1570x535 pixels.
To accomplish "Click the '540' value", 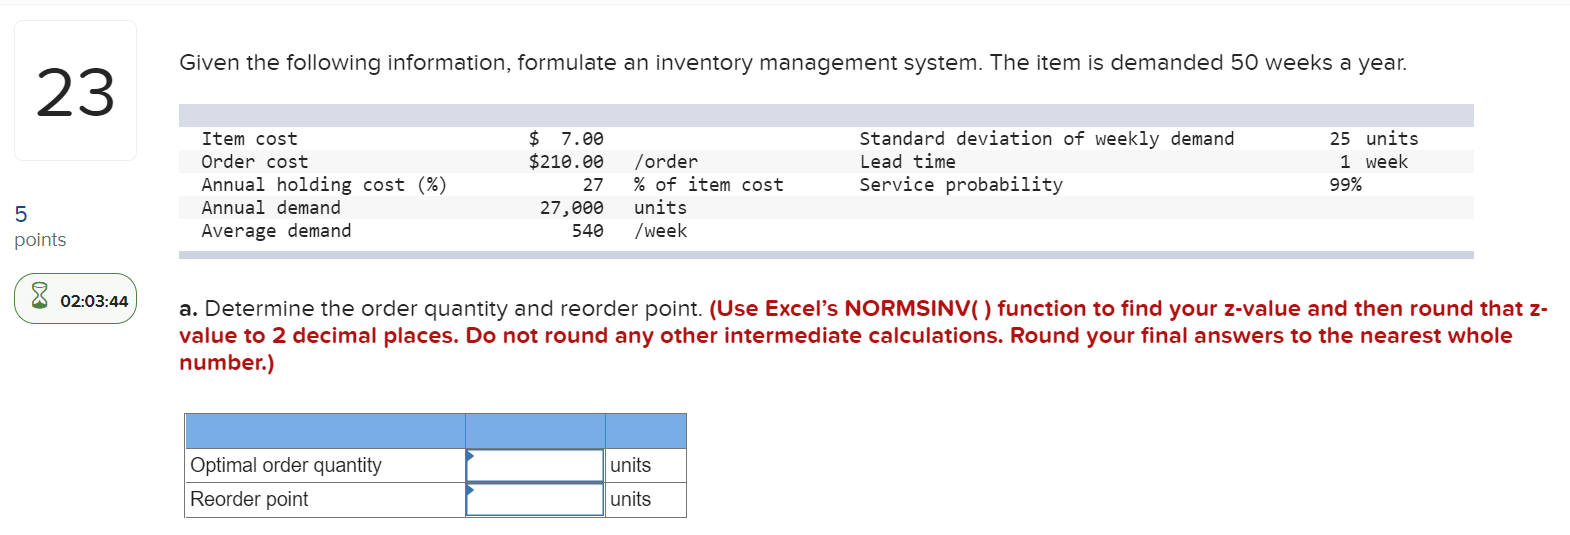I will click(x=587, y=231).
